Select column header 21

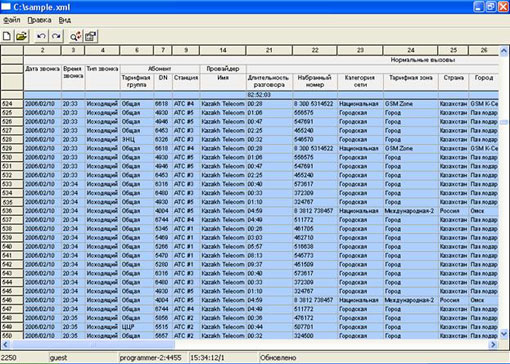tap(269, 50)
